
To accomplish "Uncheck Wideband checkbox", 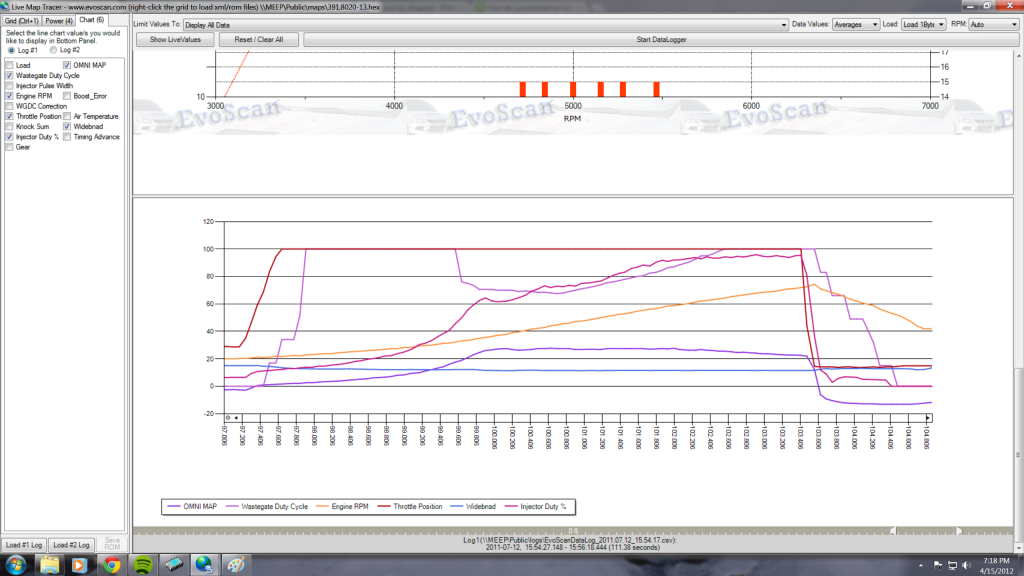I will pyautogui.click(x=67, y=127).
